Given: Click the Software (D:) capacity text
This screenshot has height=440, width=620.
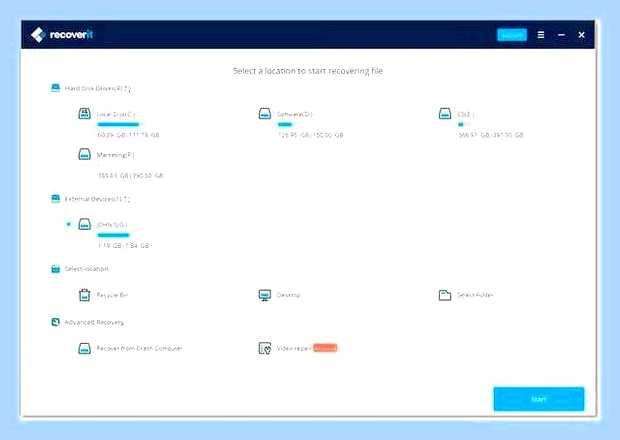Looking at the screenshot, I should [x=310, y=135].
